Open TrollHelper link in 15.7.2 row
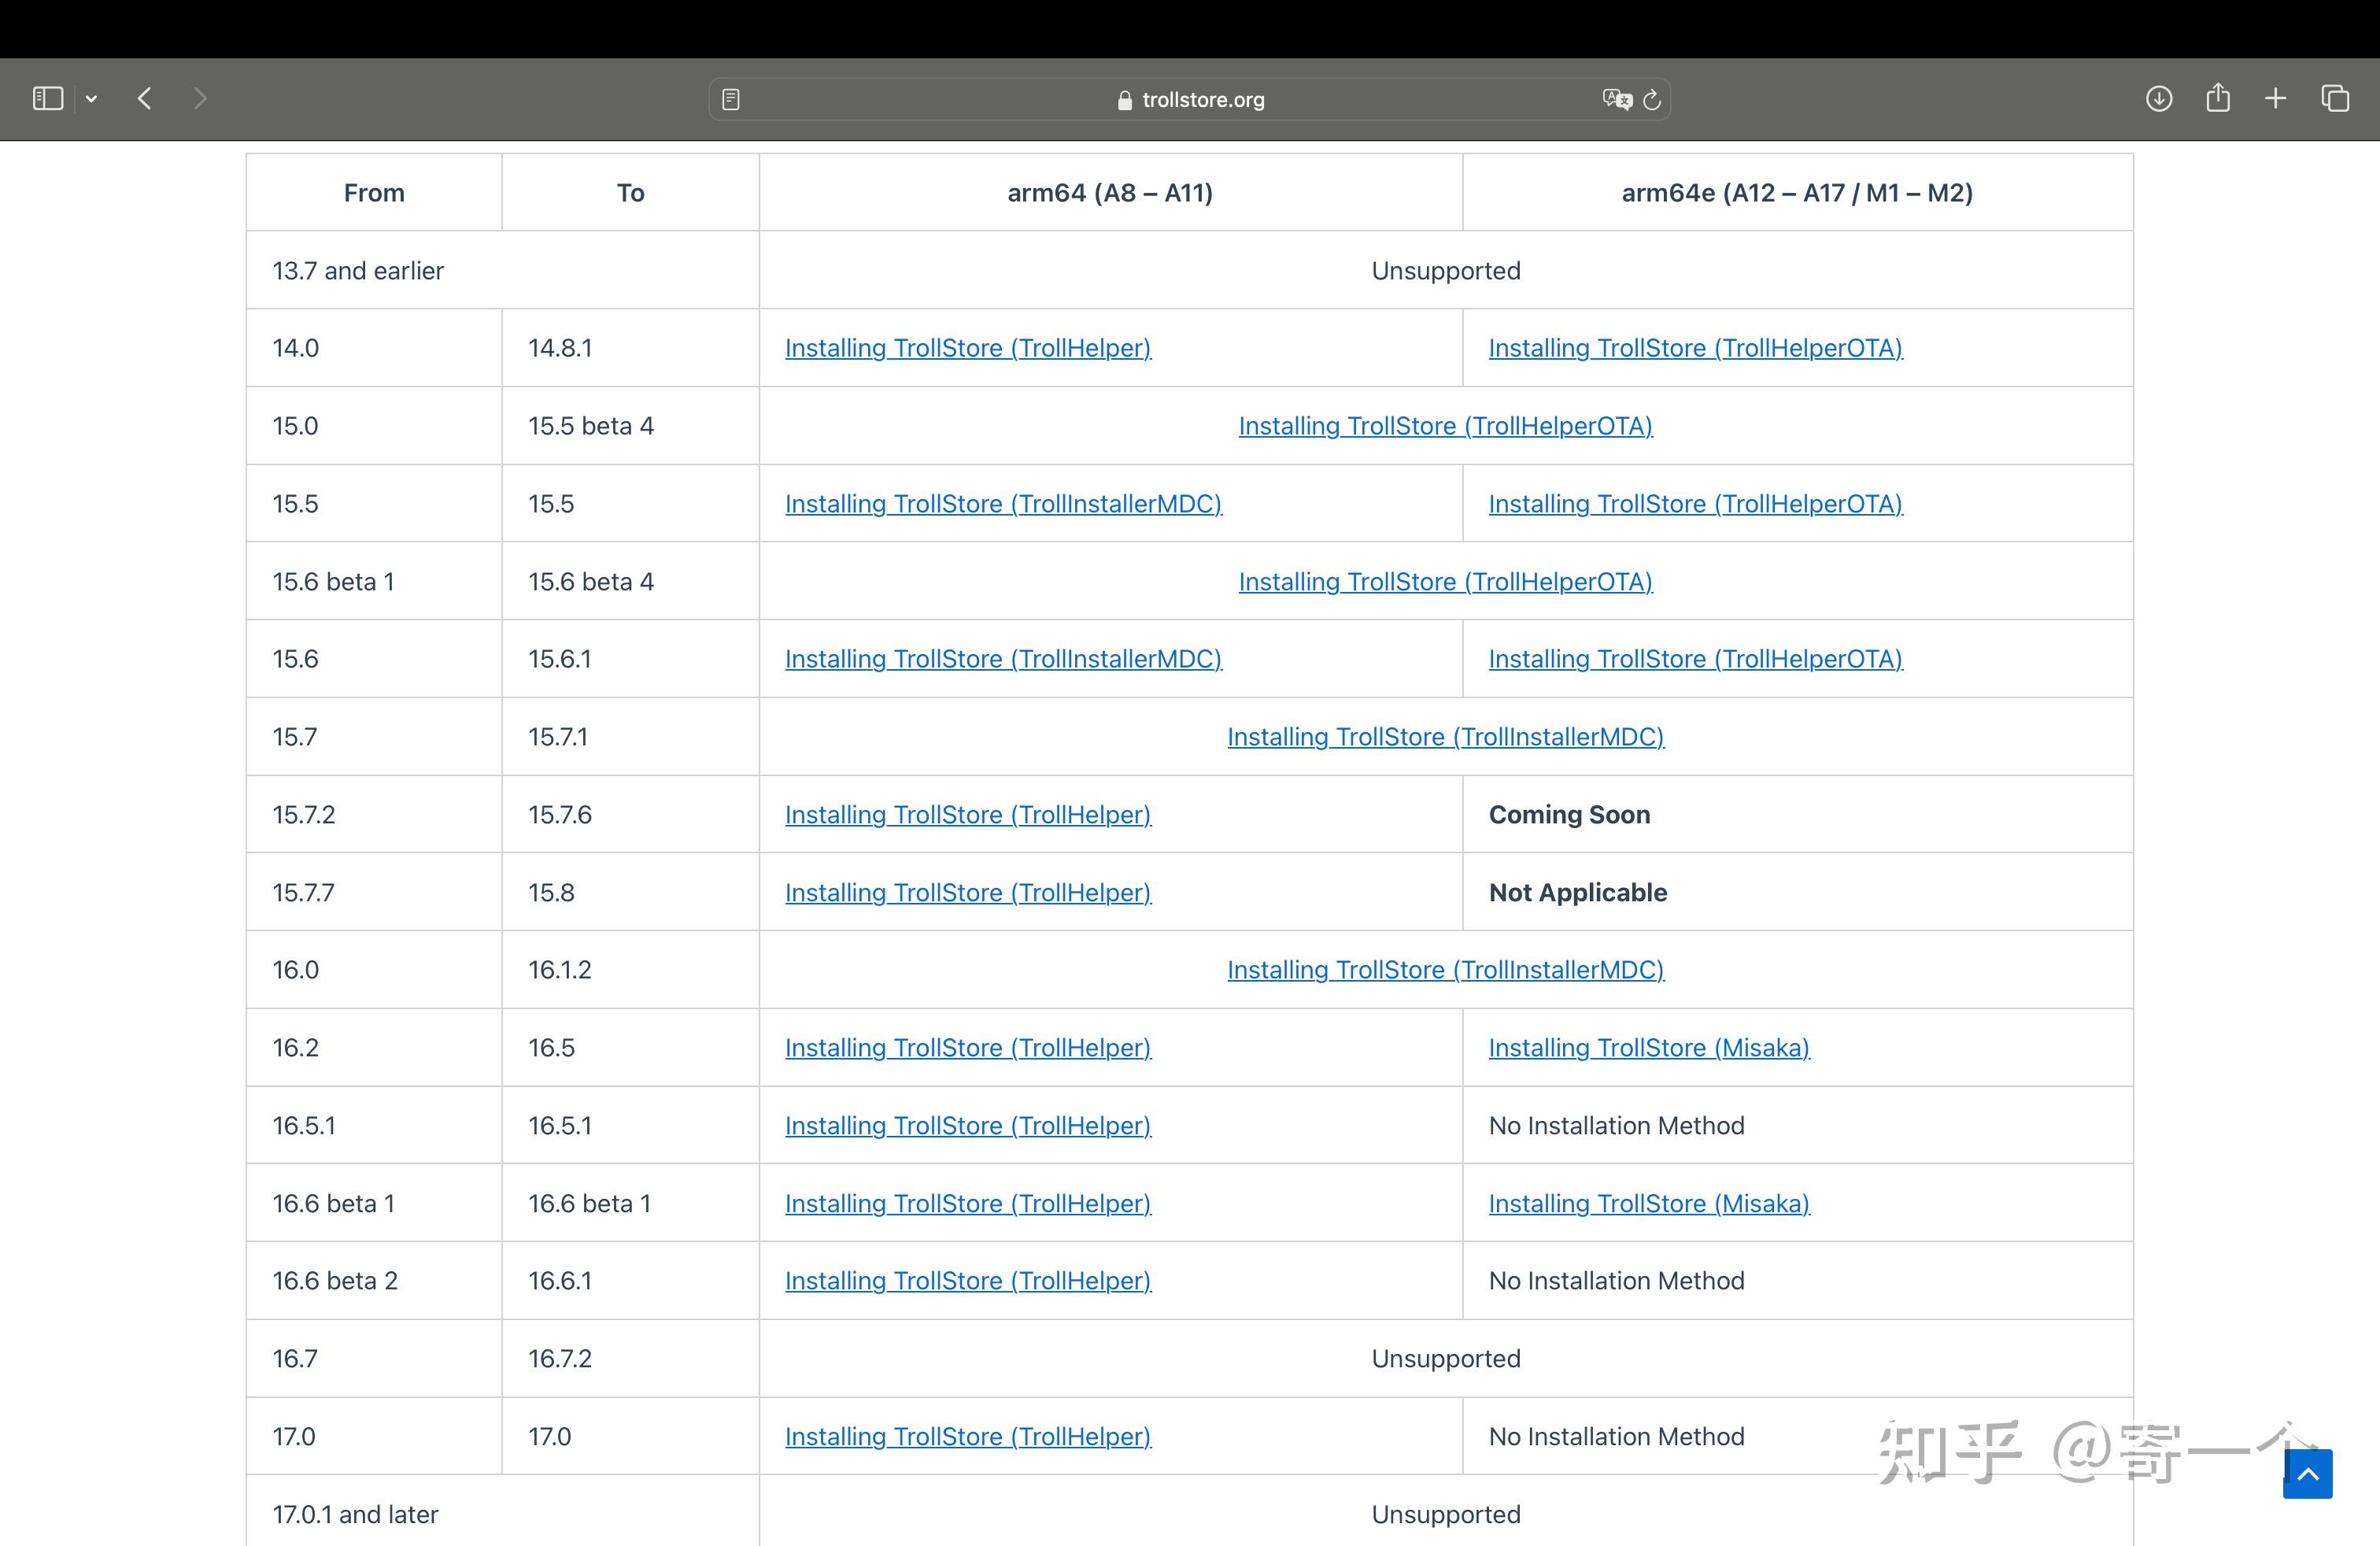2380x1546 pixels. point(968,815)
